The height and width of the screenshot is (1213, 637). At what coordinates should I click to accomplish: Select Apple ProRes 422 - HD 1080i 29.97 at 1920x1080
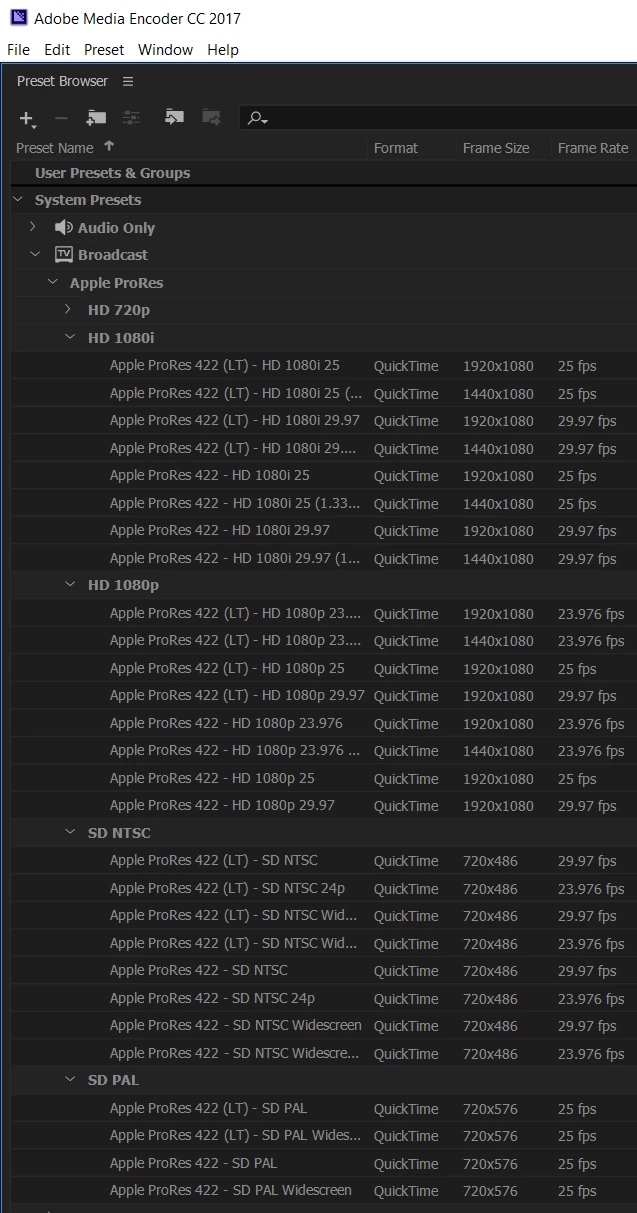(323, 531)
